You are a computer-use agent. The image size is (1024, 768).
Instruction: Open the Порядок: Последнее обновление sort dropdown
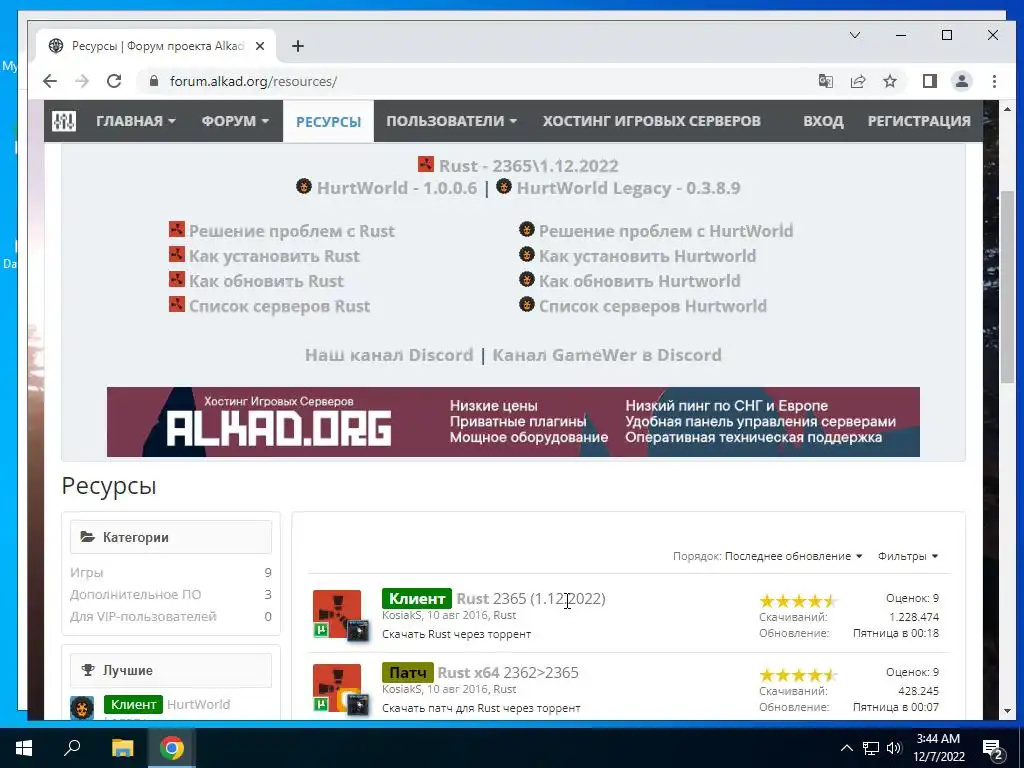pos(767,556)
